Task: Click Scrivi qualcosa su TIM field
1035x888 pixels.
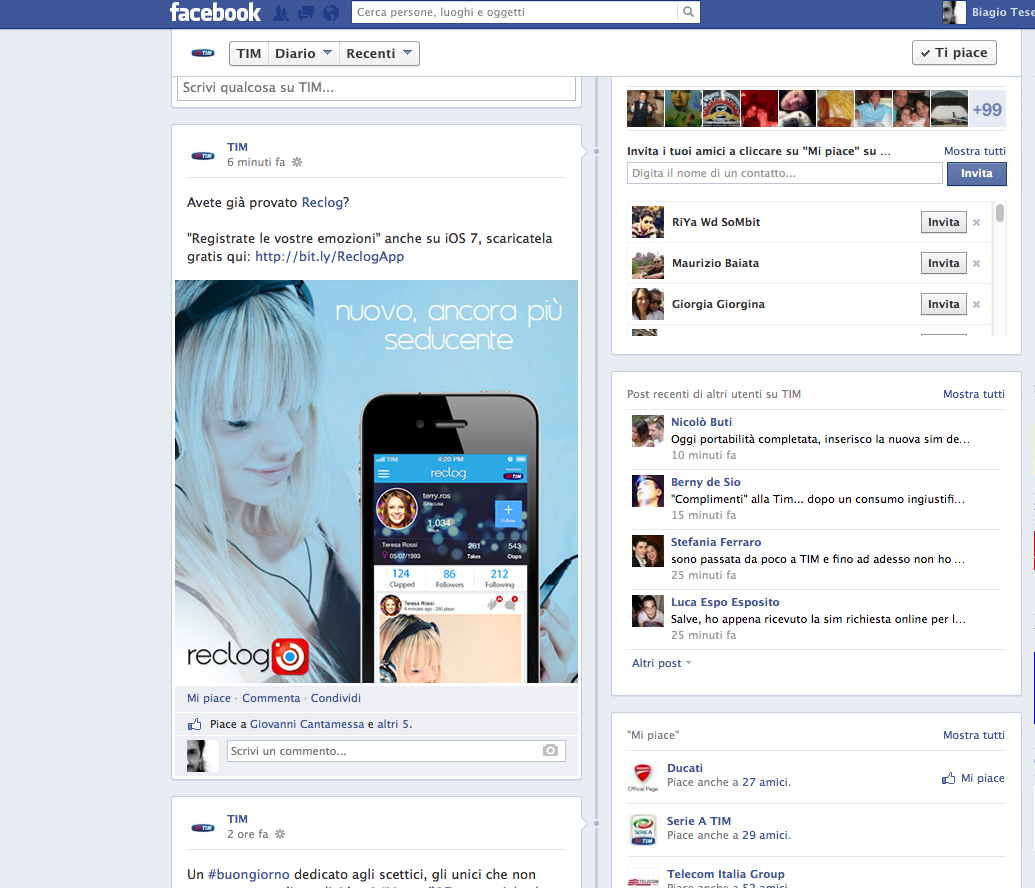Action: pos(376,88)
